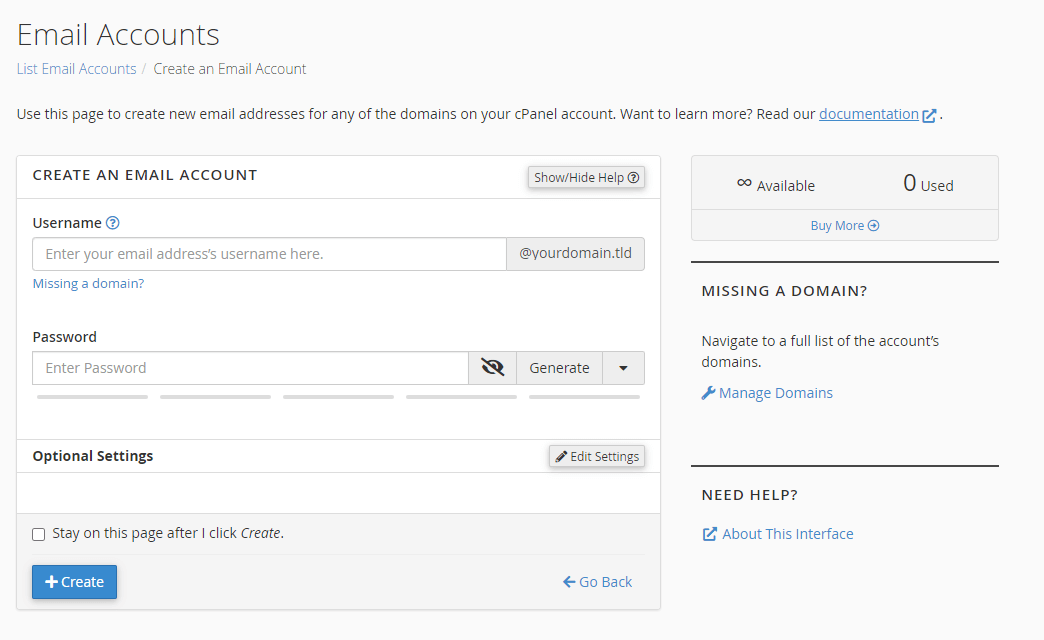Open List Email Accounts breadcrumb
1044x640 pixels.
[77, 69]
